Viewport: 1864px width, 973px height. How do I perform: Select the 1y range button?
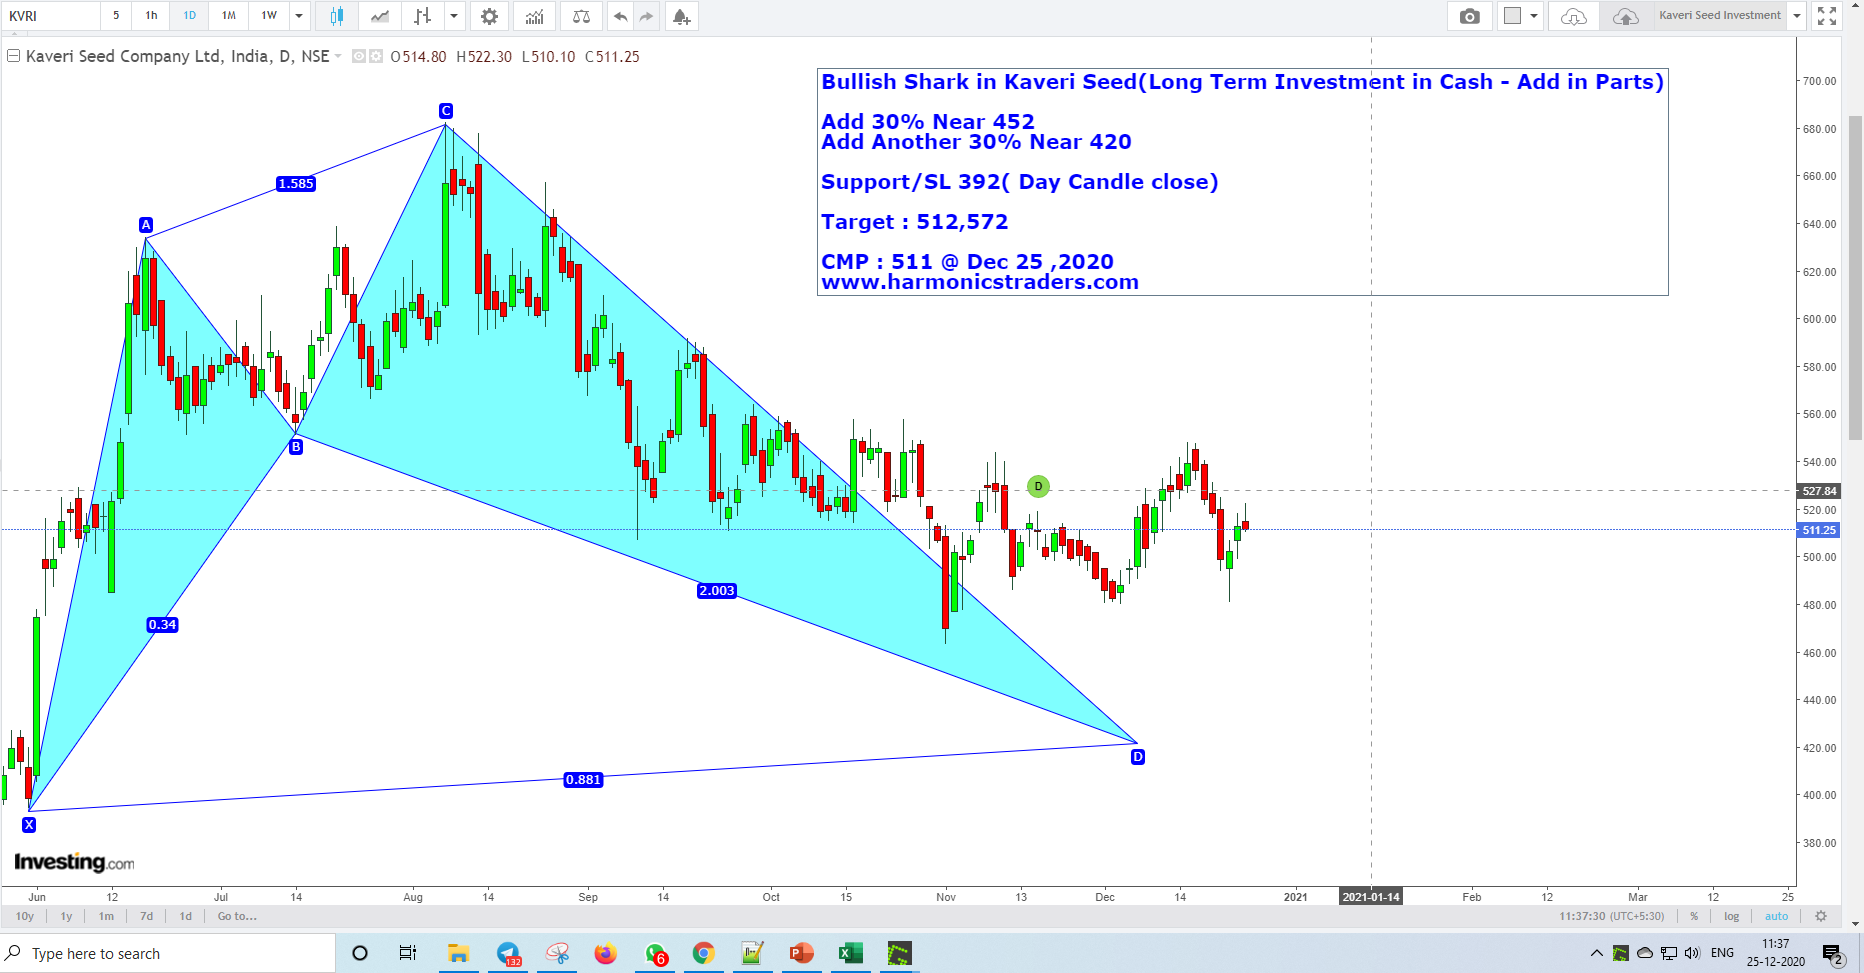65,916
